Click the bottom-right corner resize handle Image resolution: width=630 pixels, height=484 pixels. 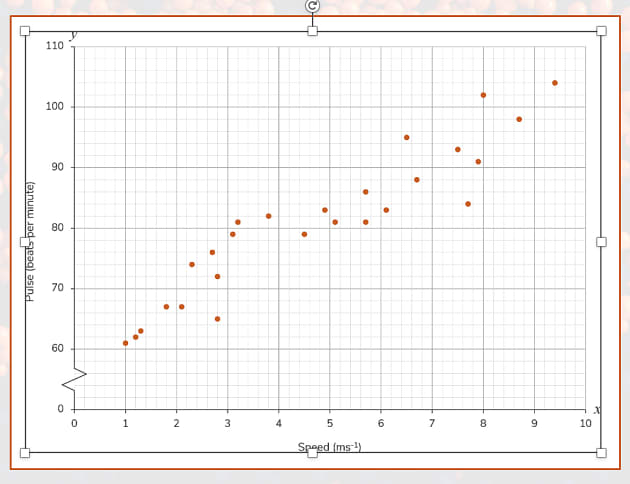601,453
